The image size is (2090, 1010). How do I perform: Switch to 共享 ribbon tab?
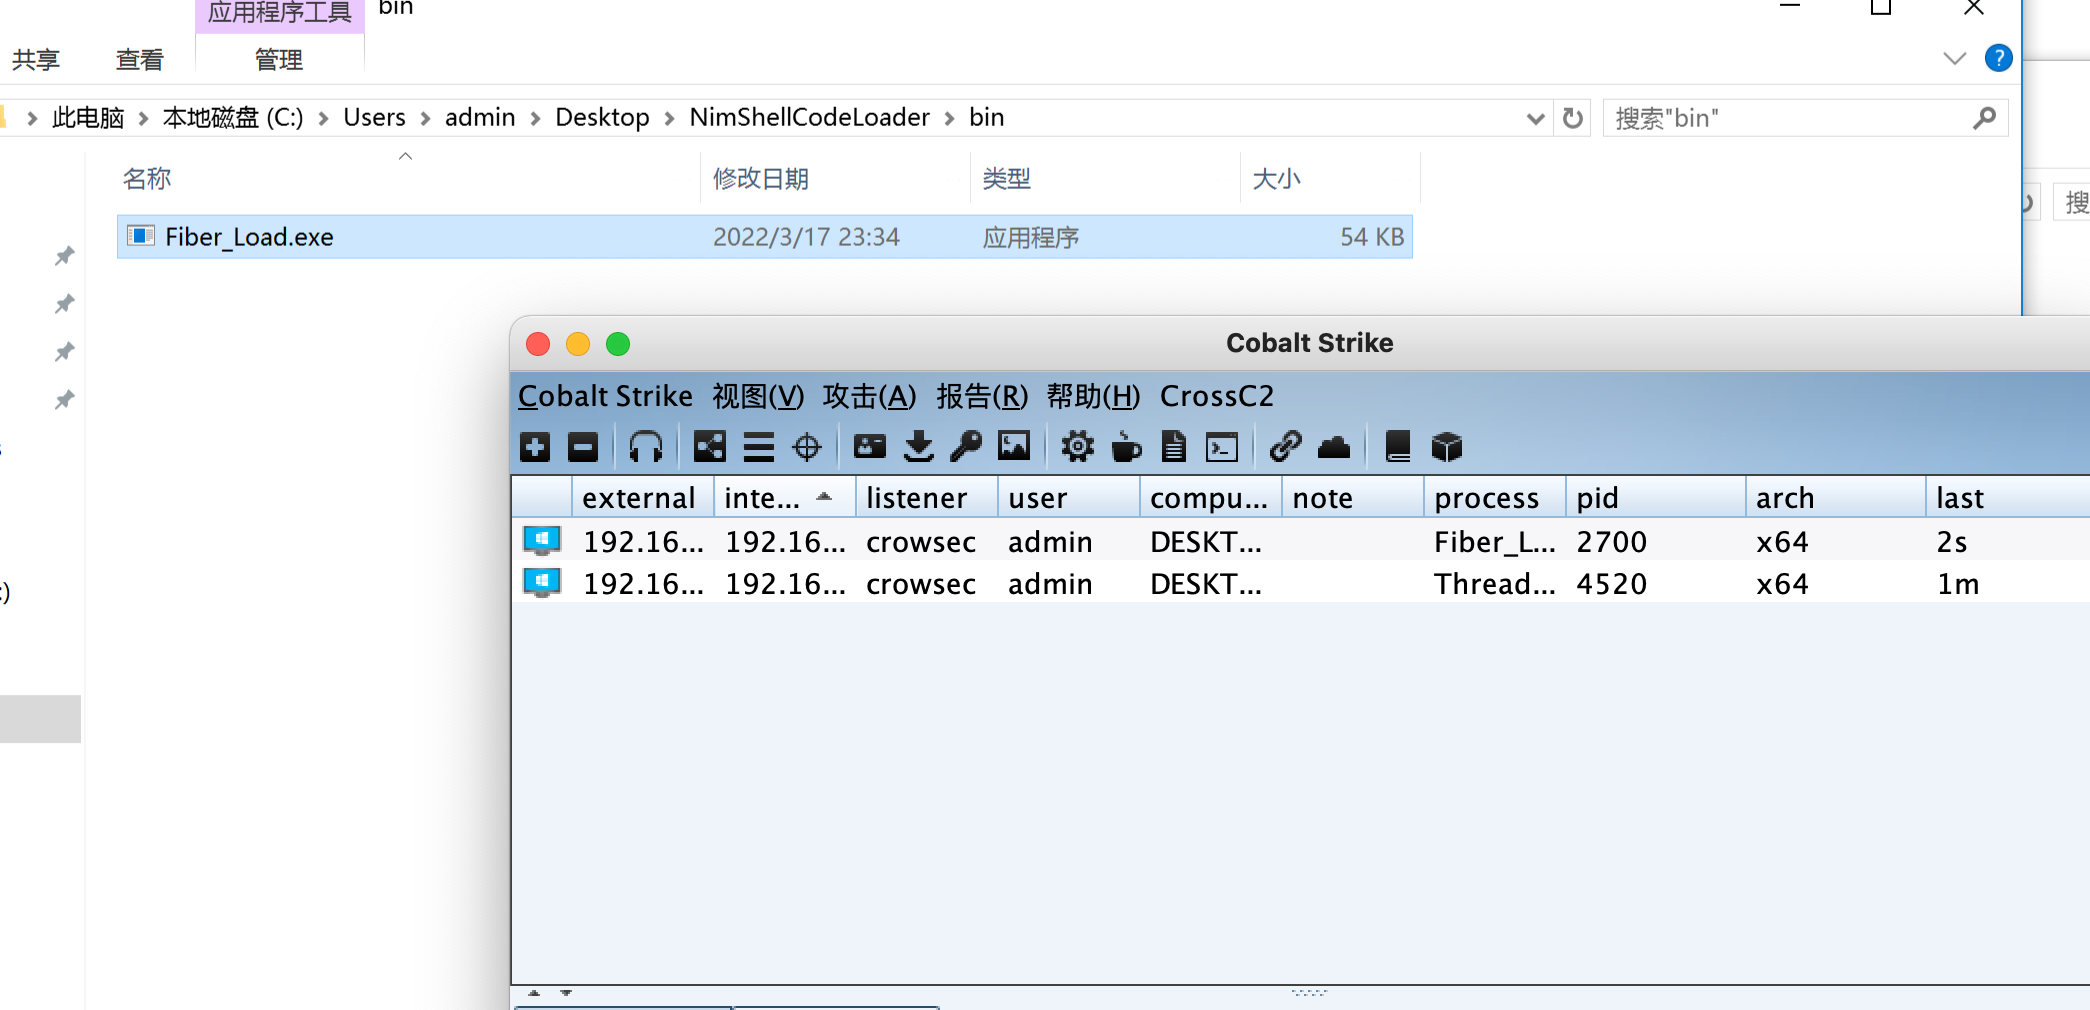(36, 60)
